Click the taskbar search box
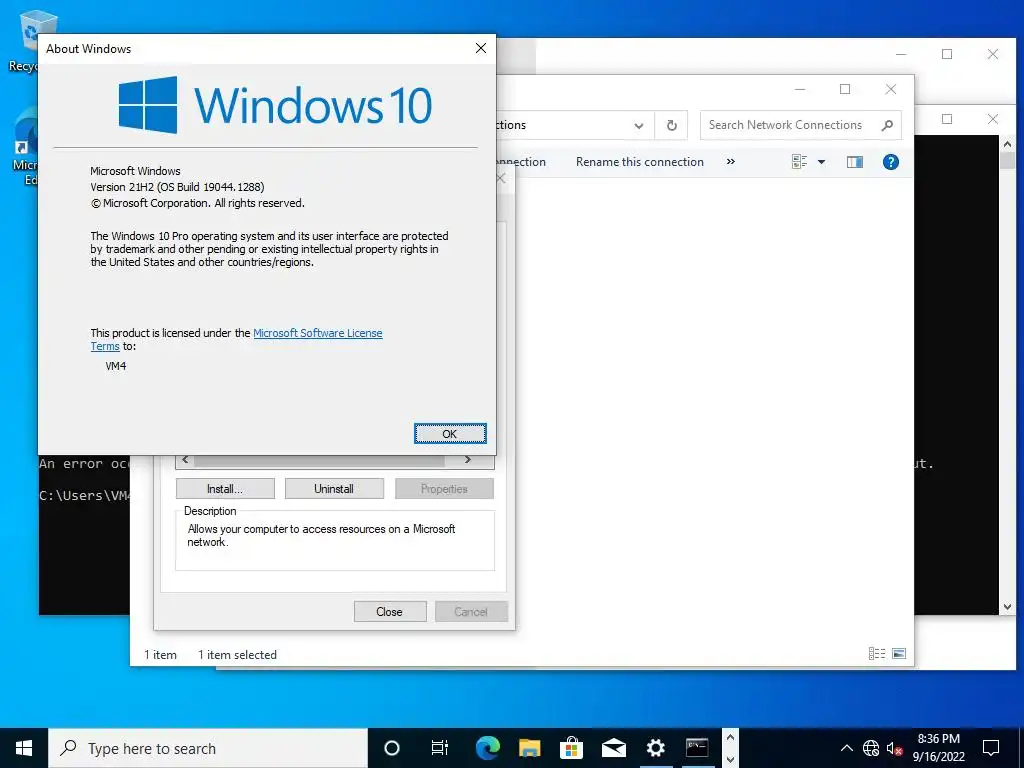The height and width of the screenshot is (768, 1024). 208,748
